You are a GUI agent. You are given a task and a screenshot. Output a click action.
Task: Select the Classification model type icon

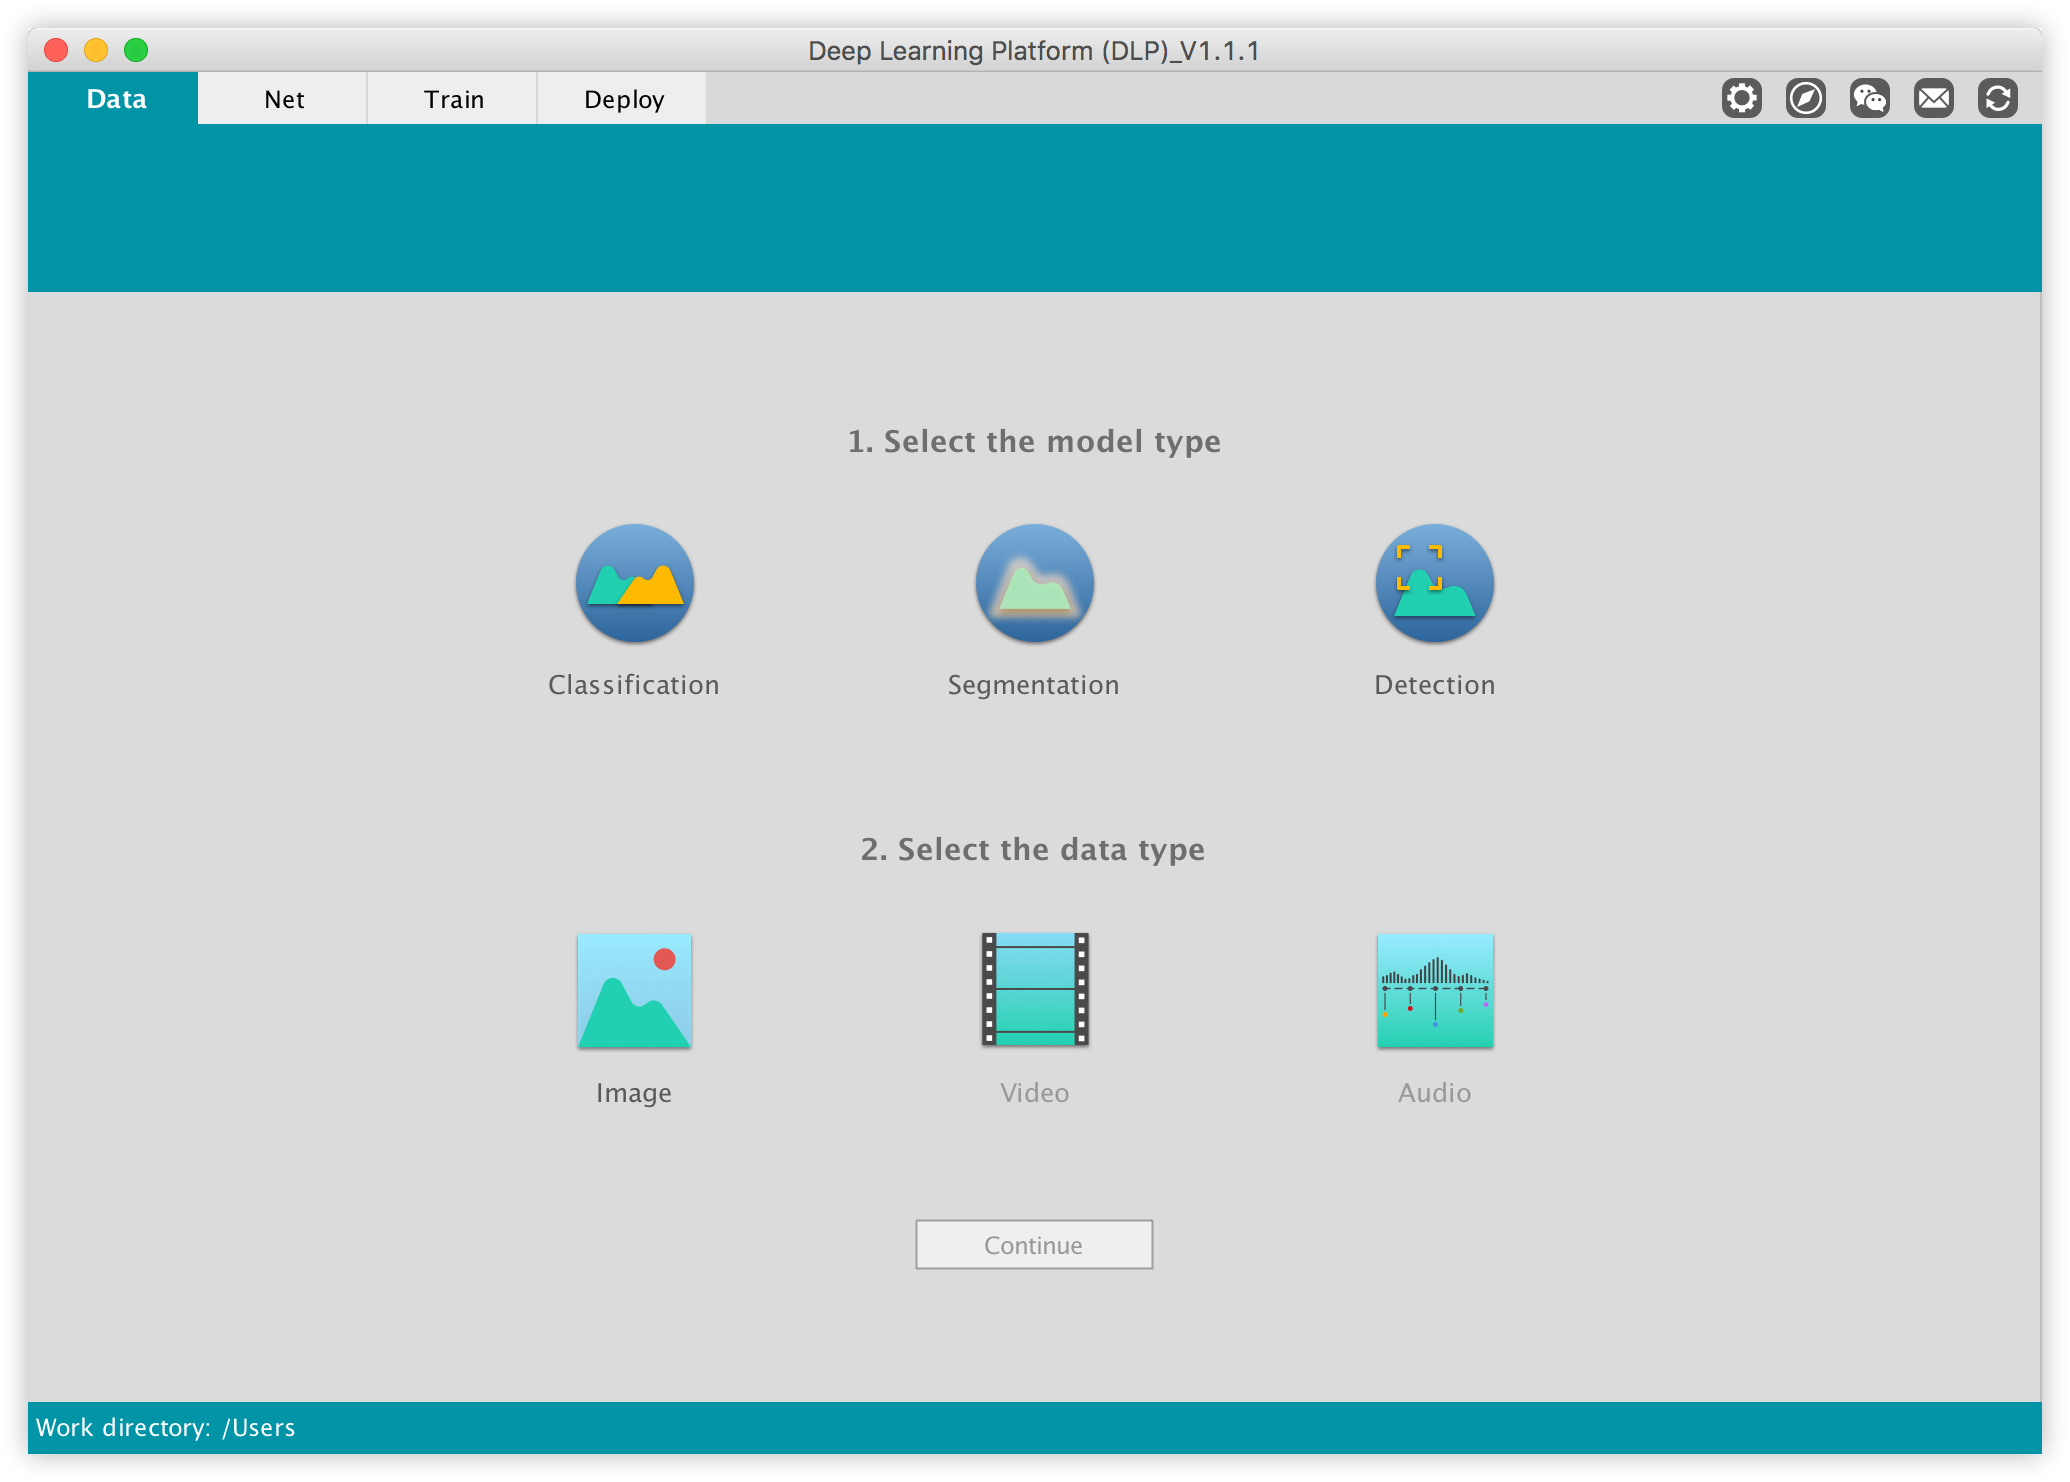634,583
